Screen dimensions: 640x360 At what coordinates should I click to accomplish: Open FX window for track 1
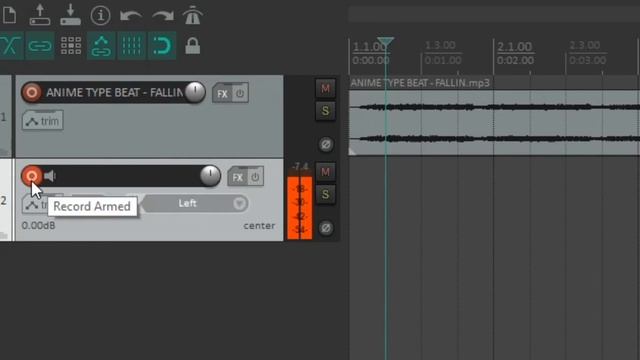[222, 94]
